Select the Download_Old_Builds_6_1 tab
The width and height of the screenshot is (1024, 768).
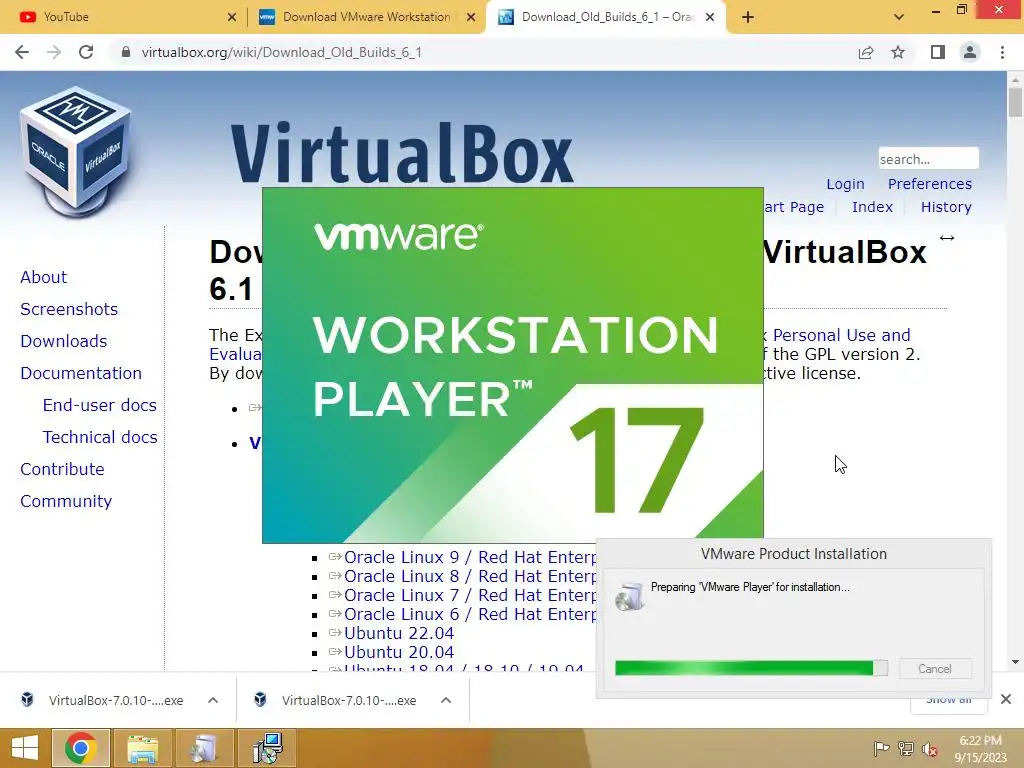pyautogui.click(x=604, y=17)
